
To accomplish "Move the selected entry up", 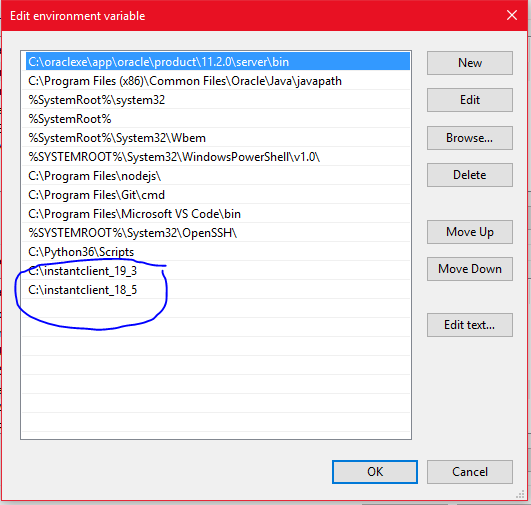I will coord(470,232).
